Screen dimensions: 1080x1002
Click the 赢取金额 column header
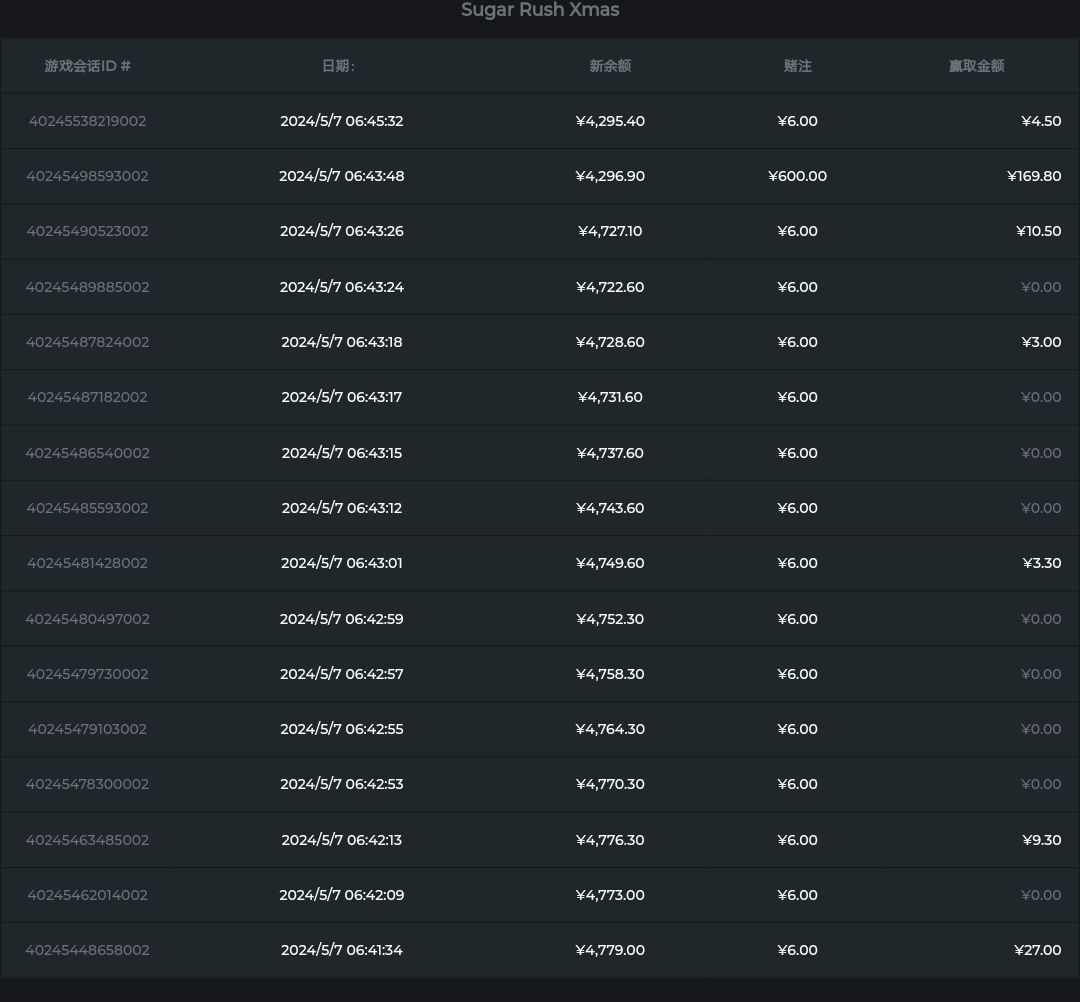[977, 66]
